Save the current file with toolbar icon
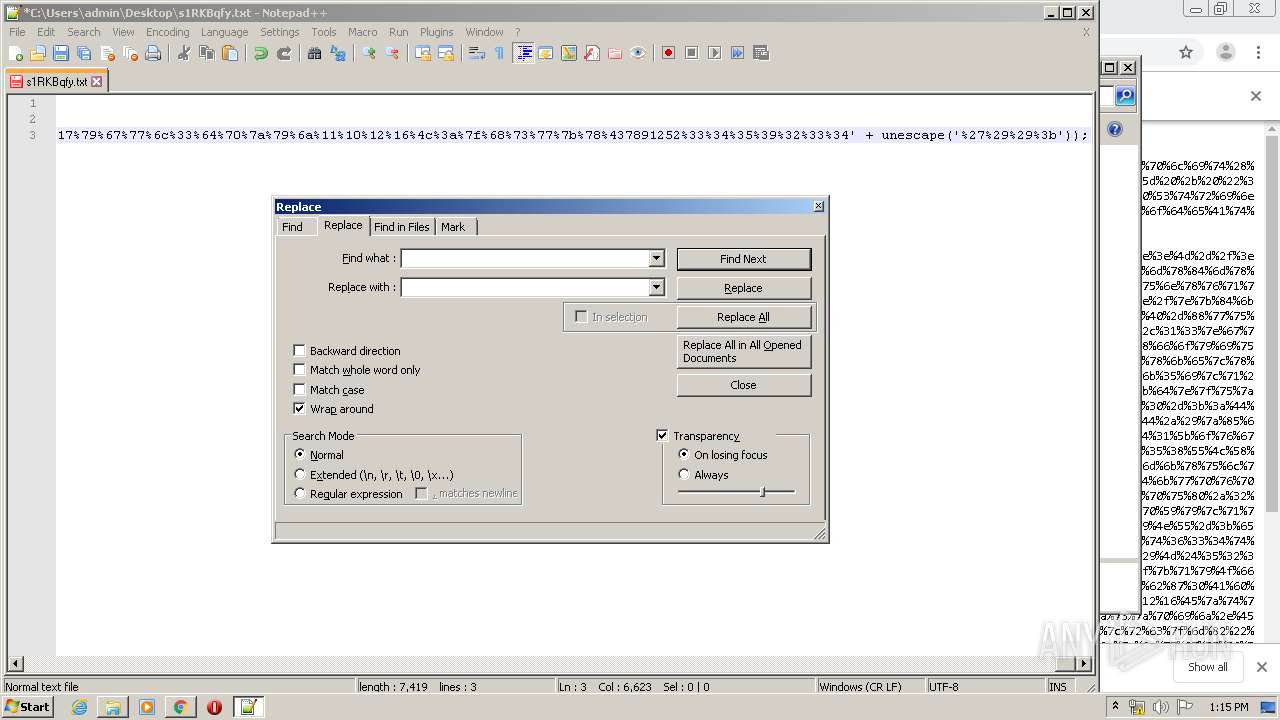The width and height of the screenshot is (1280, 720). [61, 53]
